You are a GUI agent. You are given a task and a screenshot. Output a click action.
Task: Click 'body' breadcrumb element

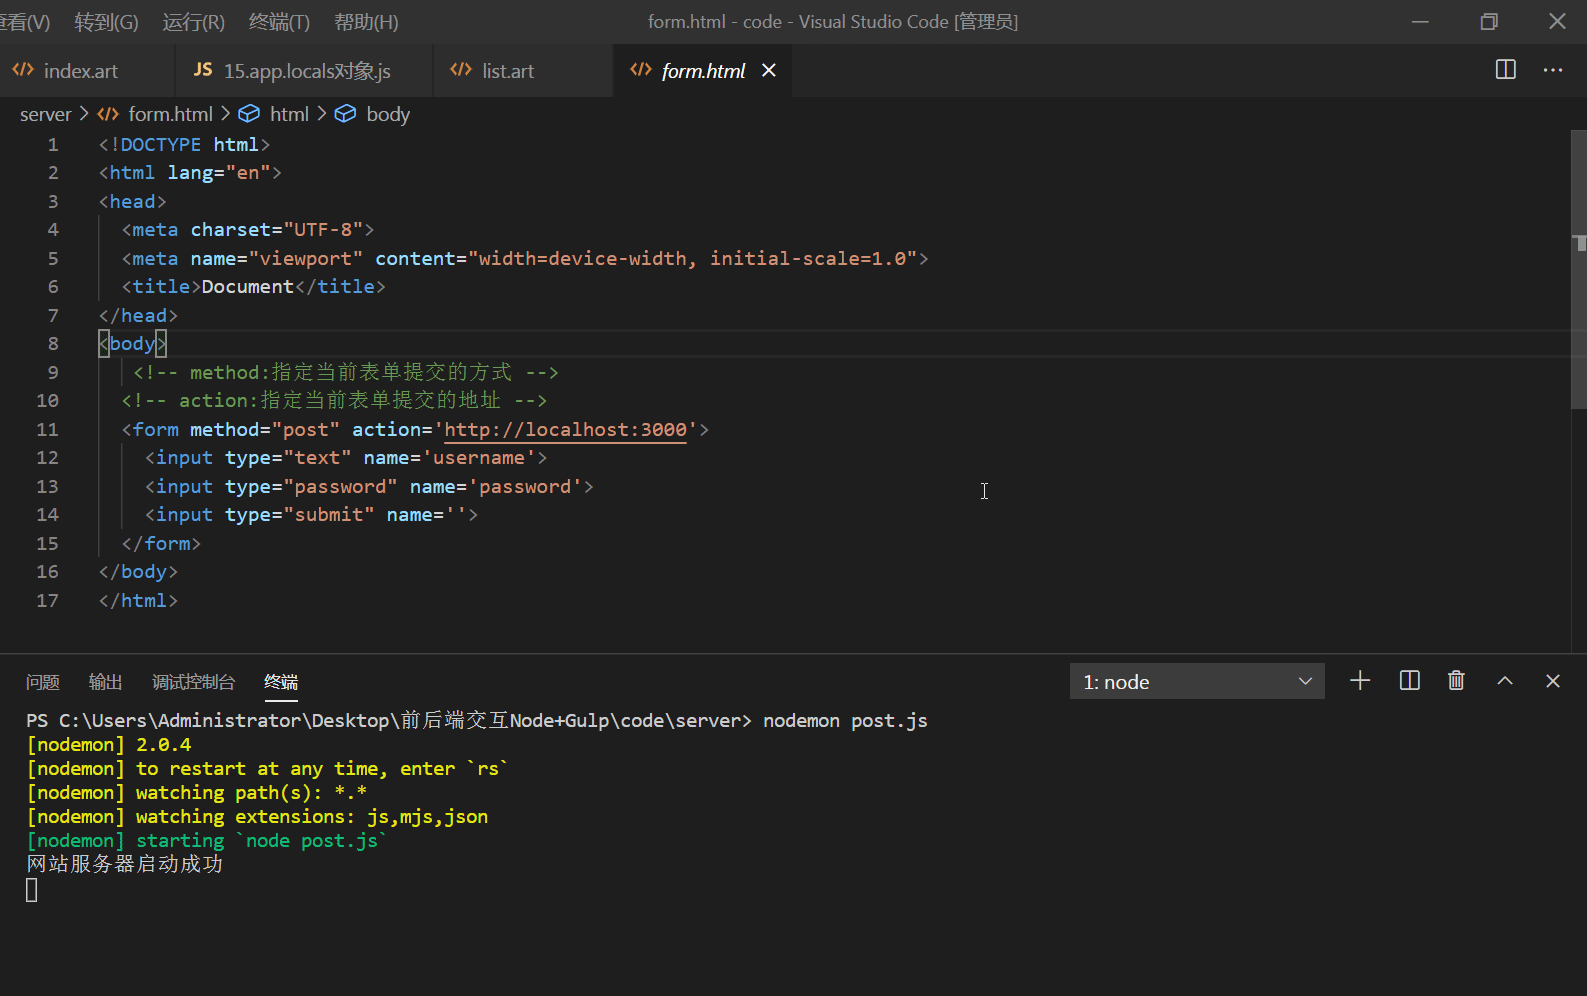coord(388,114)
